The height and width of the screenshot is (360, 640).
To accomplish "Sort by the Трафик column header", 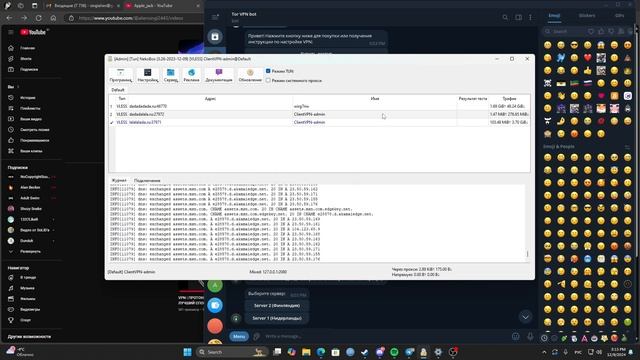I will click(509, 98).
